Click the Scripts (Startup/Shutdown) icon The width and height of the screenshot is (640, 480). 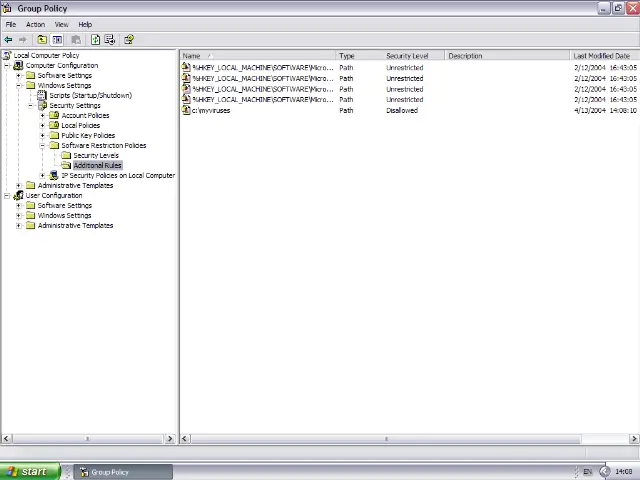[42, 95]
